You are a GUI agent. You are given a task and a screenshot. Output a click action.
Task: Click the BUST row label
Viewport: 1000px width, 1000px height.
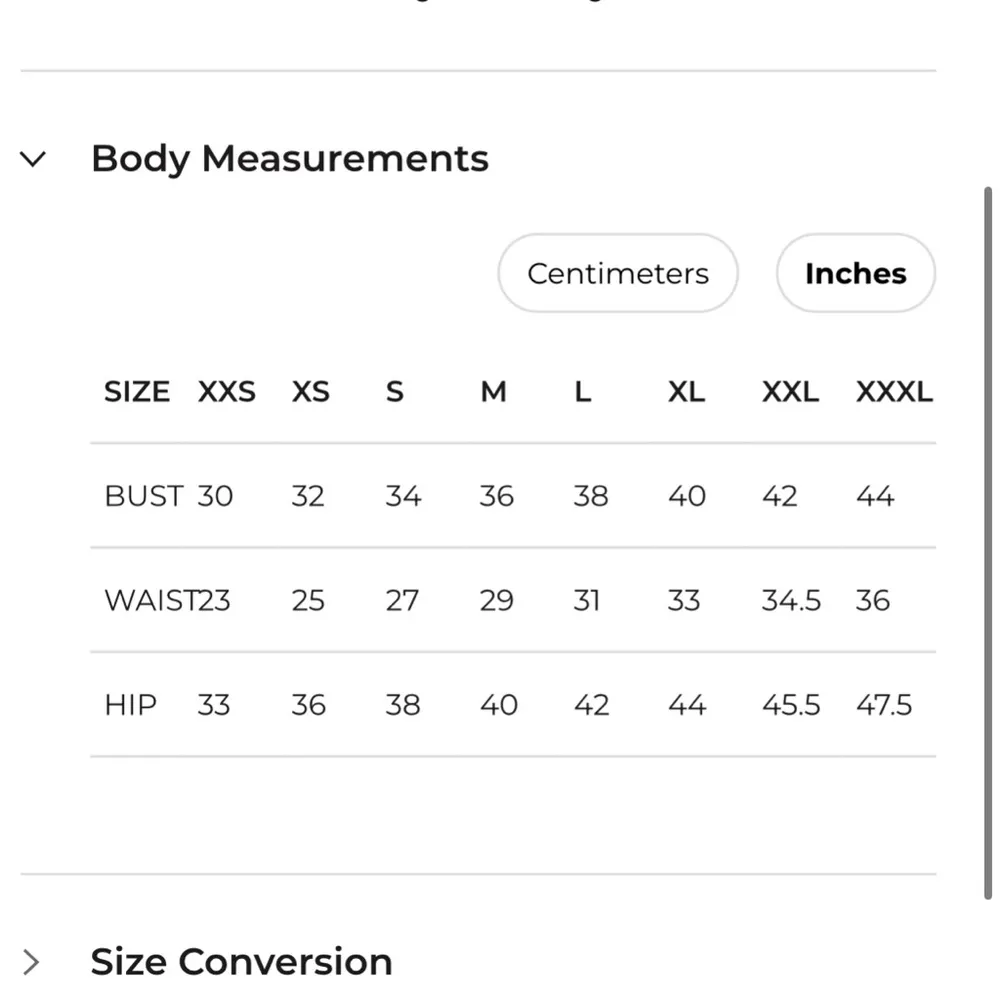[143, 496]
